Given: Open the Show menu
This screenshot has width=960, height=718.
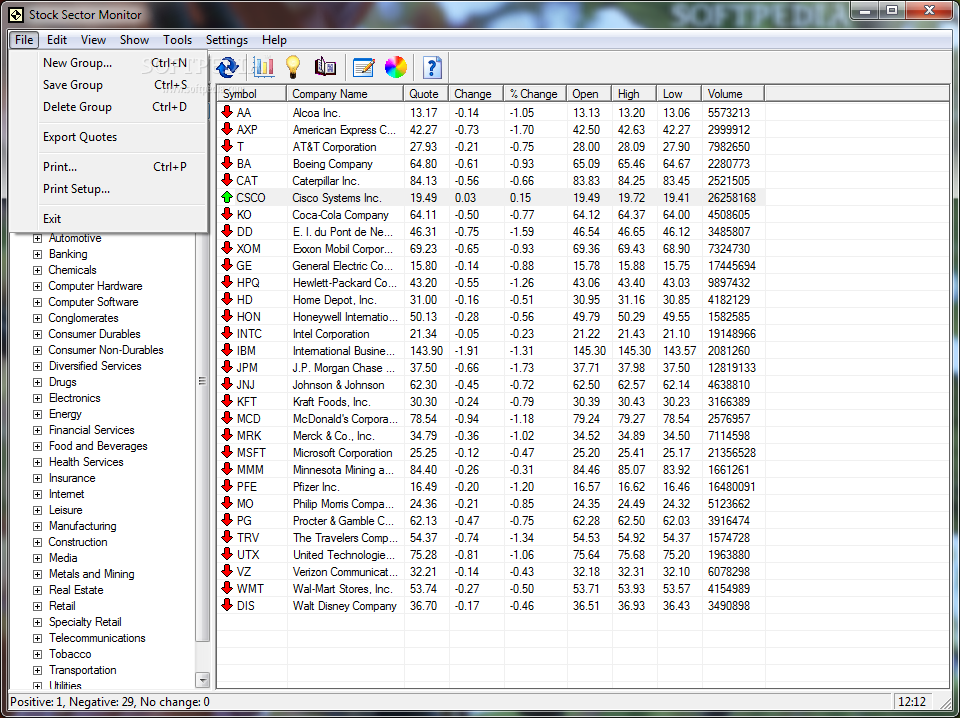Looking at the screenshot, I should point(134,40).
